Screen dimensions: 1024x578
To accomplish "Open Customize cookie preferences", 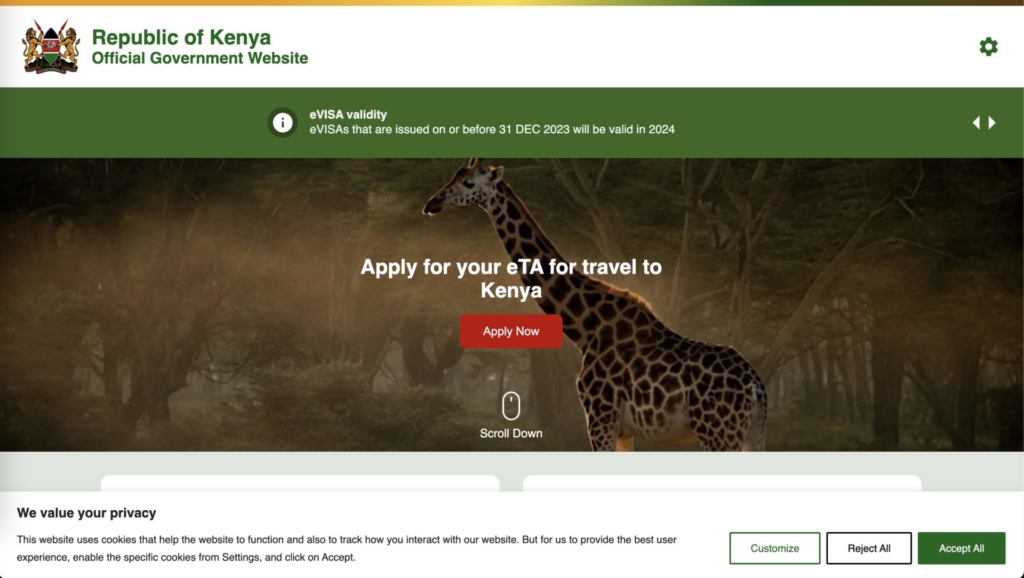I will [x=775, y=548].
